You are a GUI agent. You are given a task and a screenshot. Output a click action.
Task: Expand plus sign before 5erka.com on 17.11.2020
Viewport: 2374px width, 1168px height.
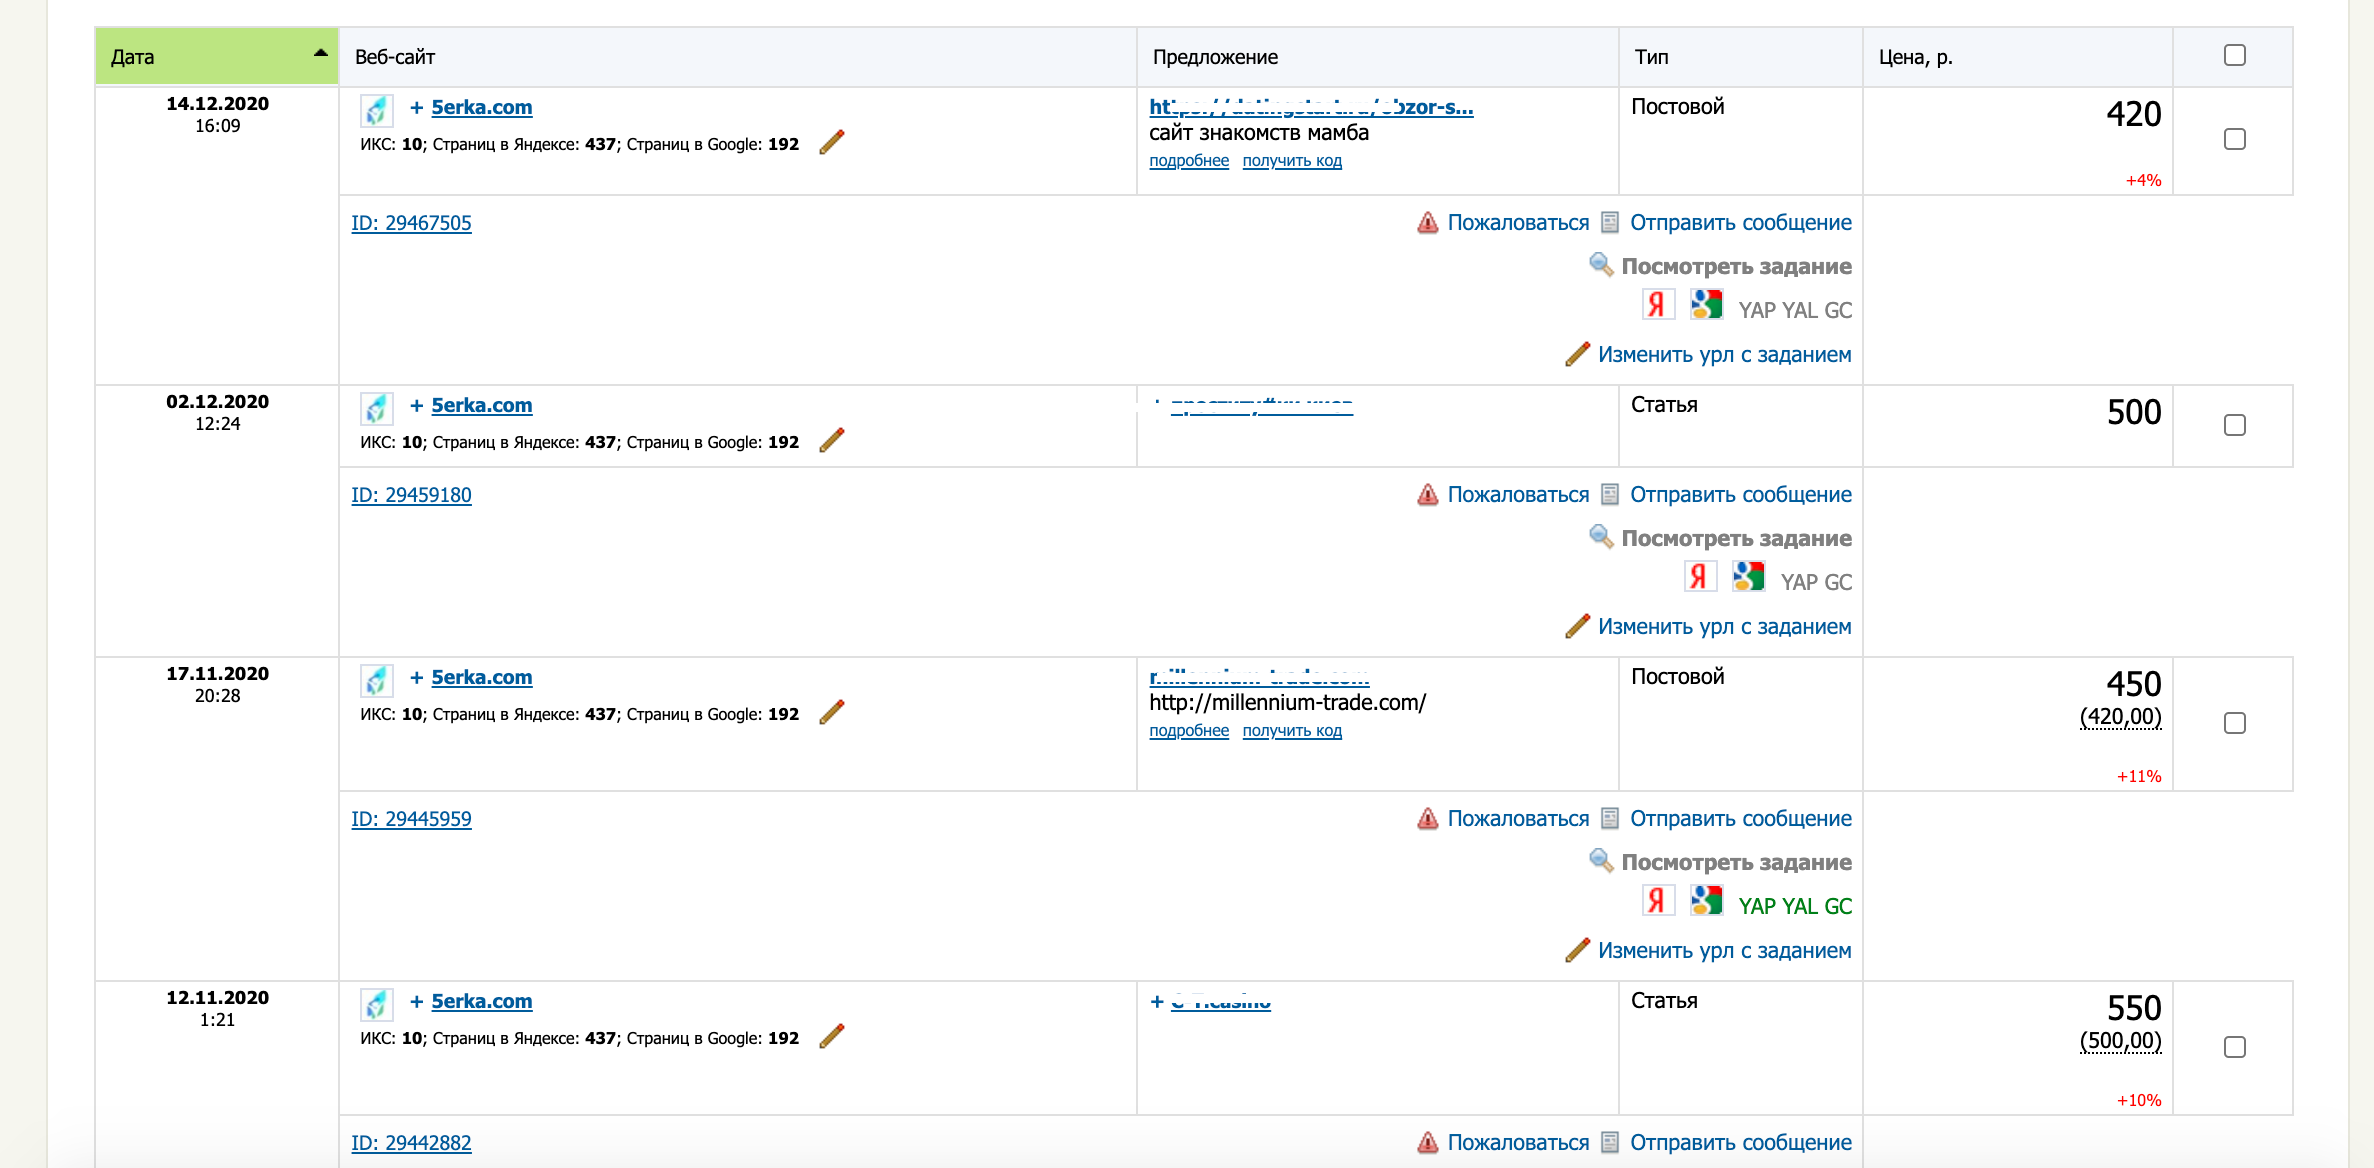coord(416,677)
